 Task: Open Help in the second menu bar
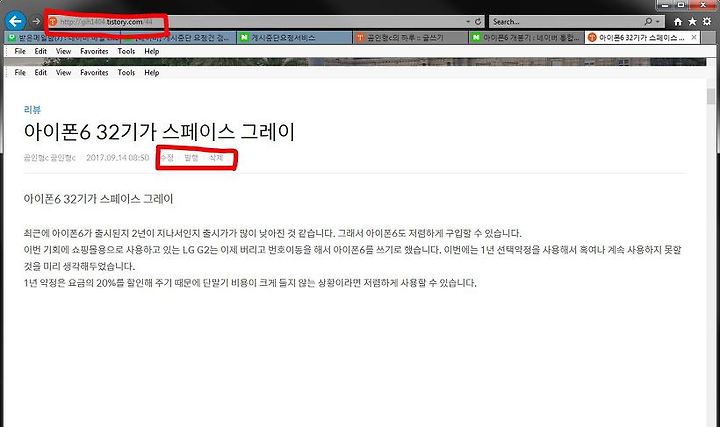click(x=152, y=73)
